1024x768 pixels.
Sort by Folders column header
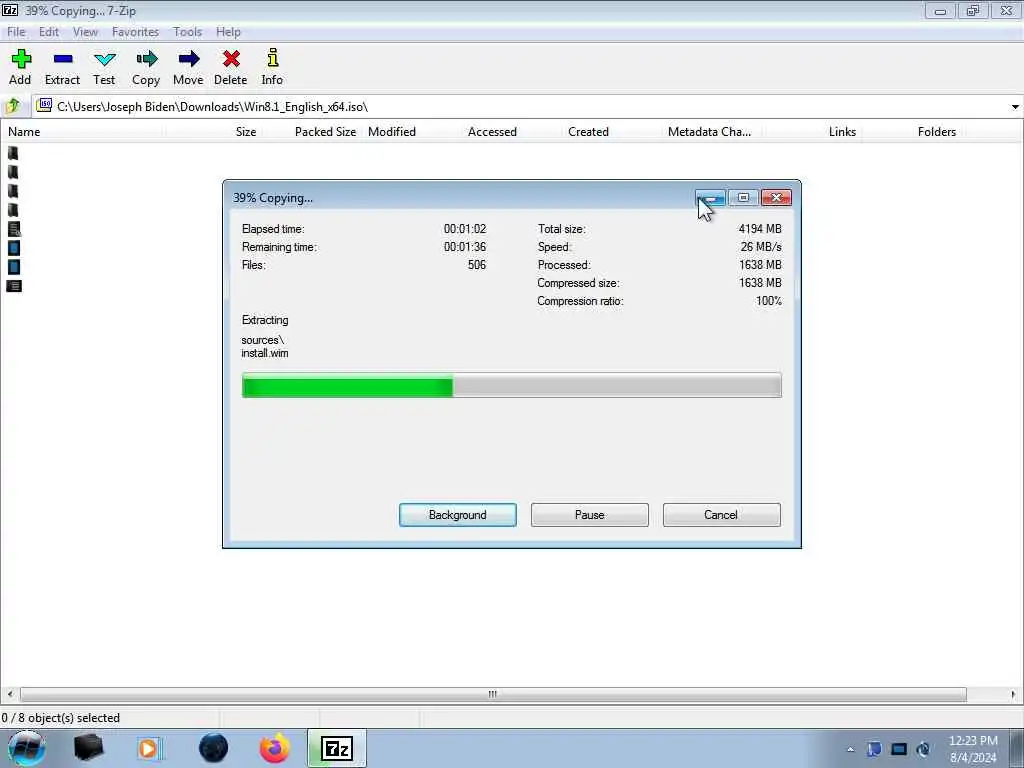point(936,132)
